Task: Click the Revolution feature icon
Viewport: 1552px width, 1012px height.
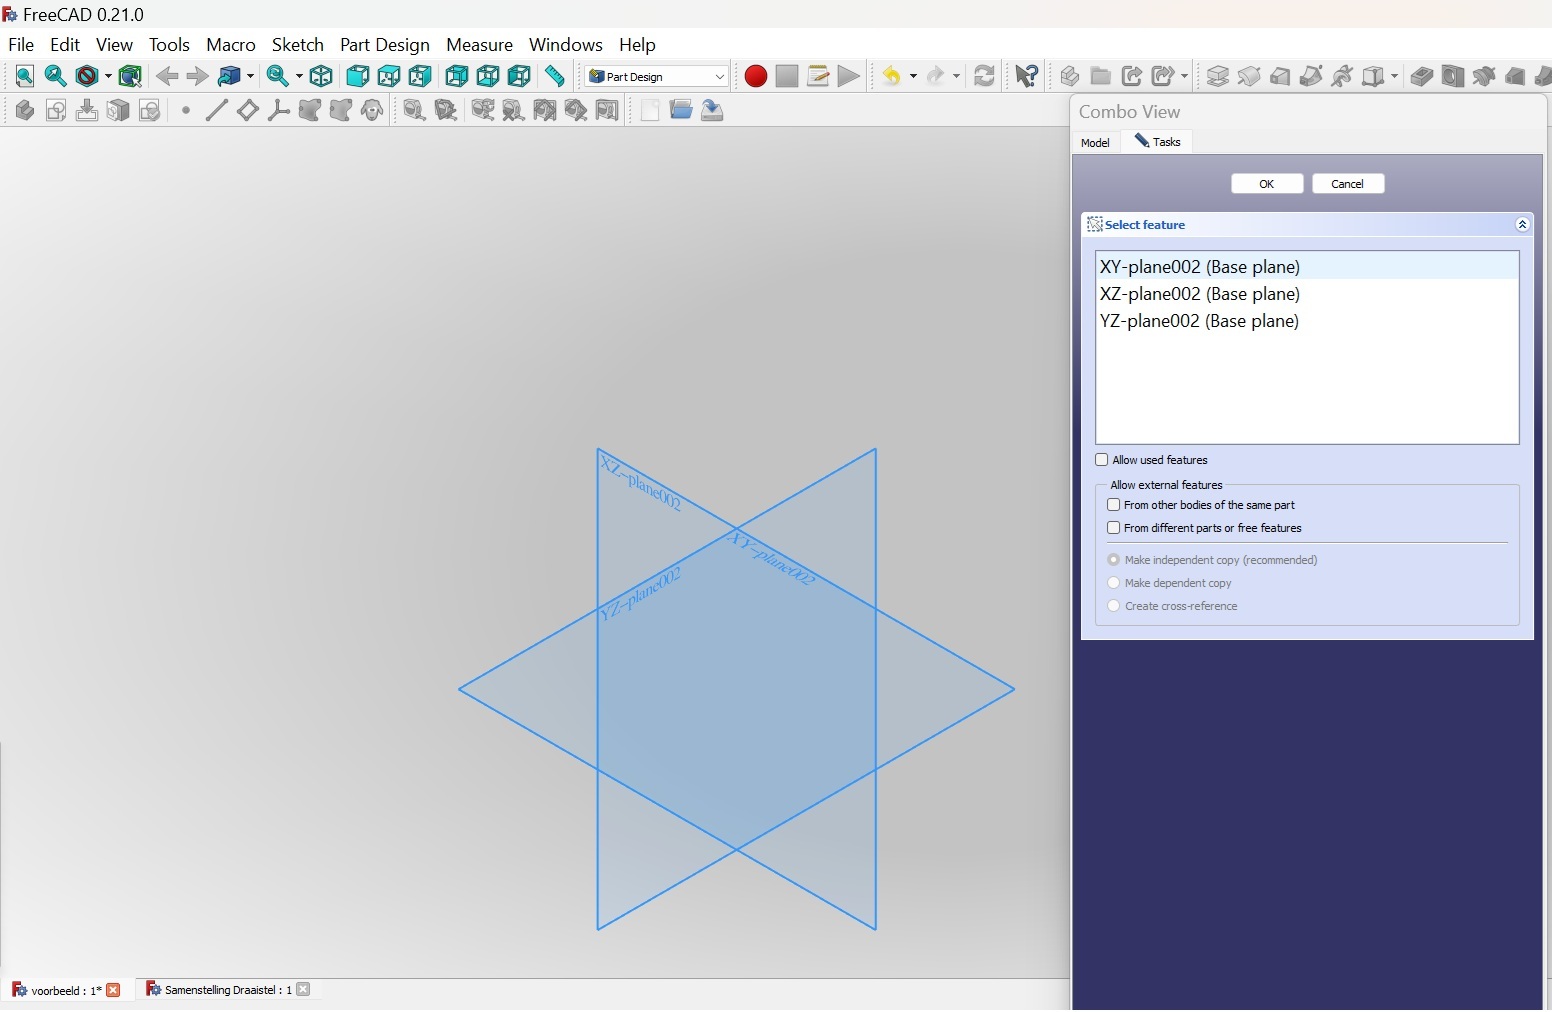Action: point(1249,76)
